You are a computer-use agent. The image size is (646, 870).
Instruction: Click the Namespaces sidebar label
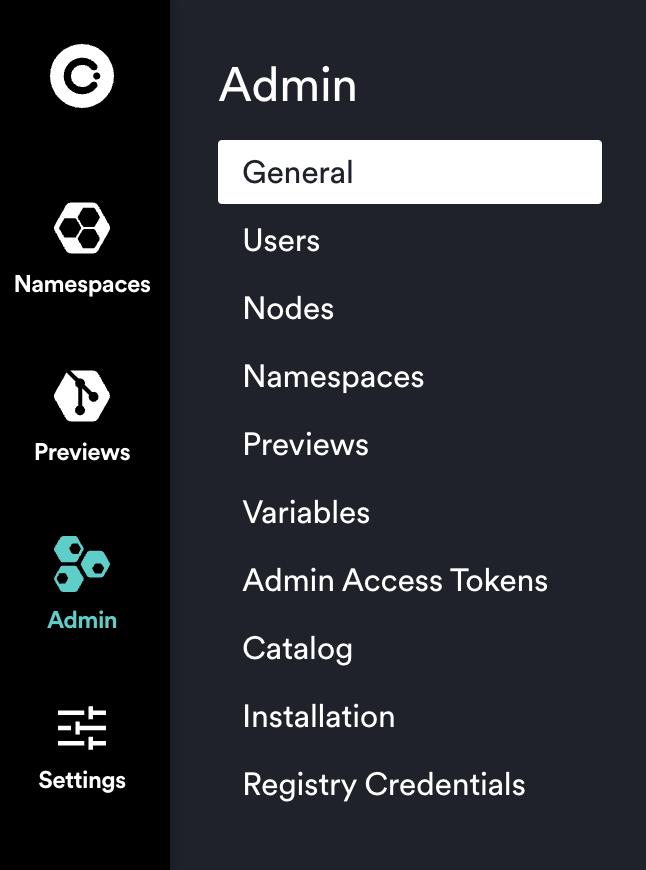point(81,284)
